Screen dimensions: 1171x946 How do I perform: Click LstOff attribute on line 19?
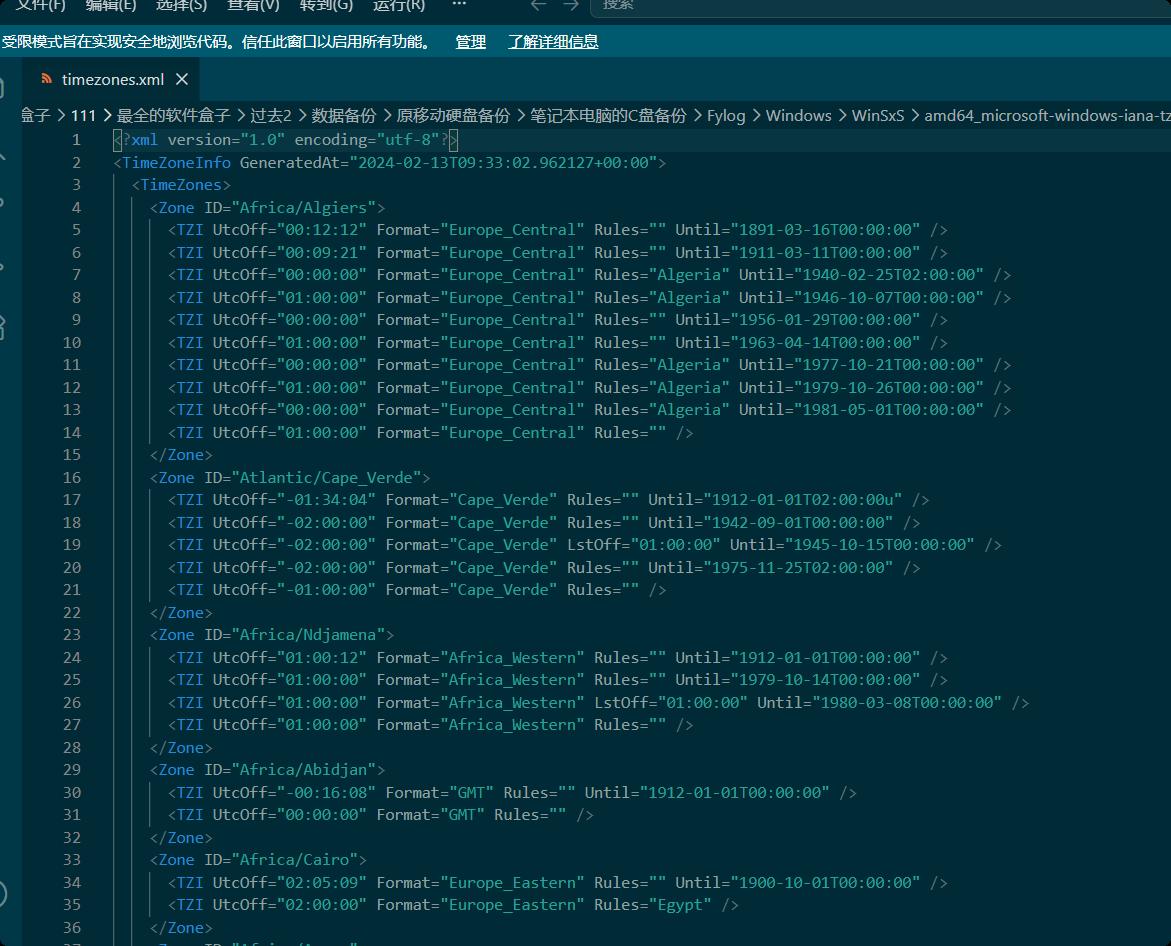[x=644, y=544]
